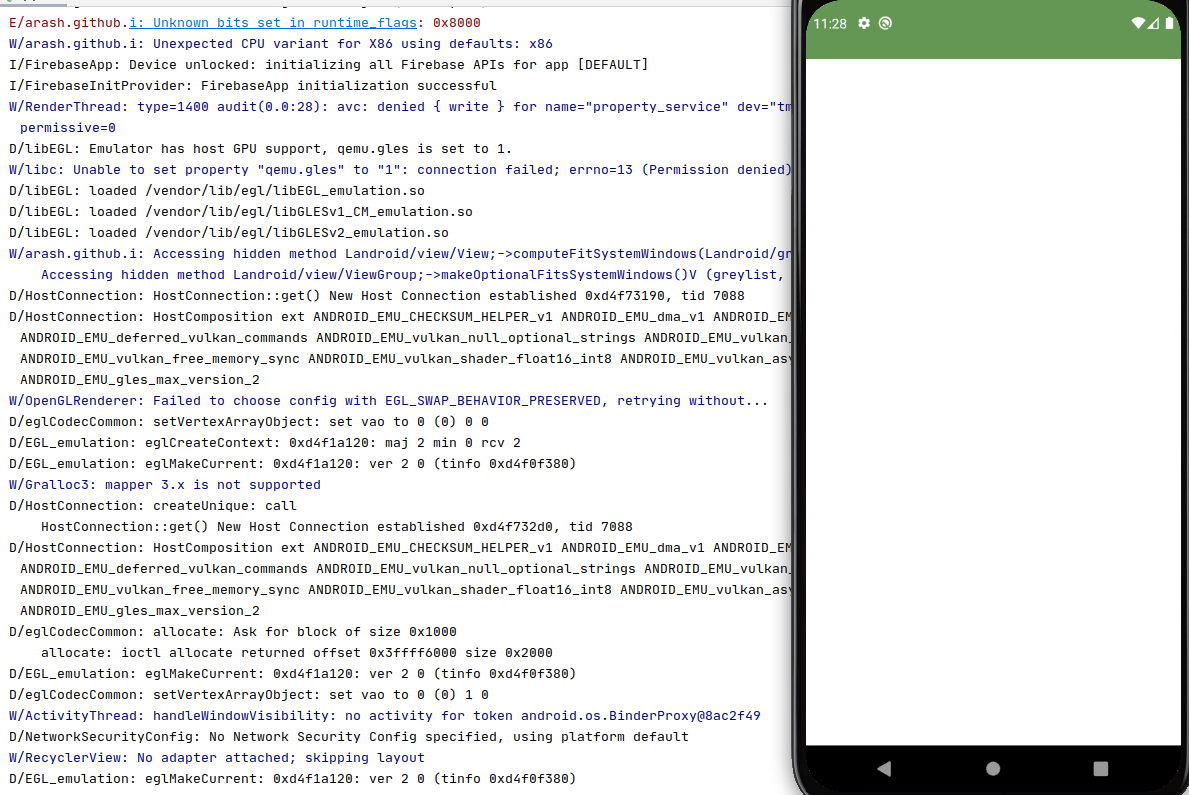The height and width of the screenshot is (795, 1189).
Task: Click the circular notification icon beside the gear
Action: tap(885, 24)
